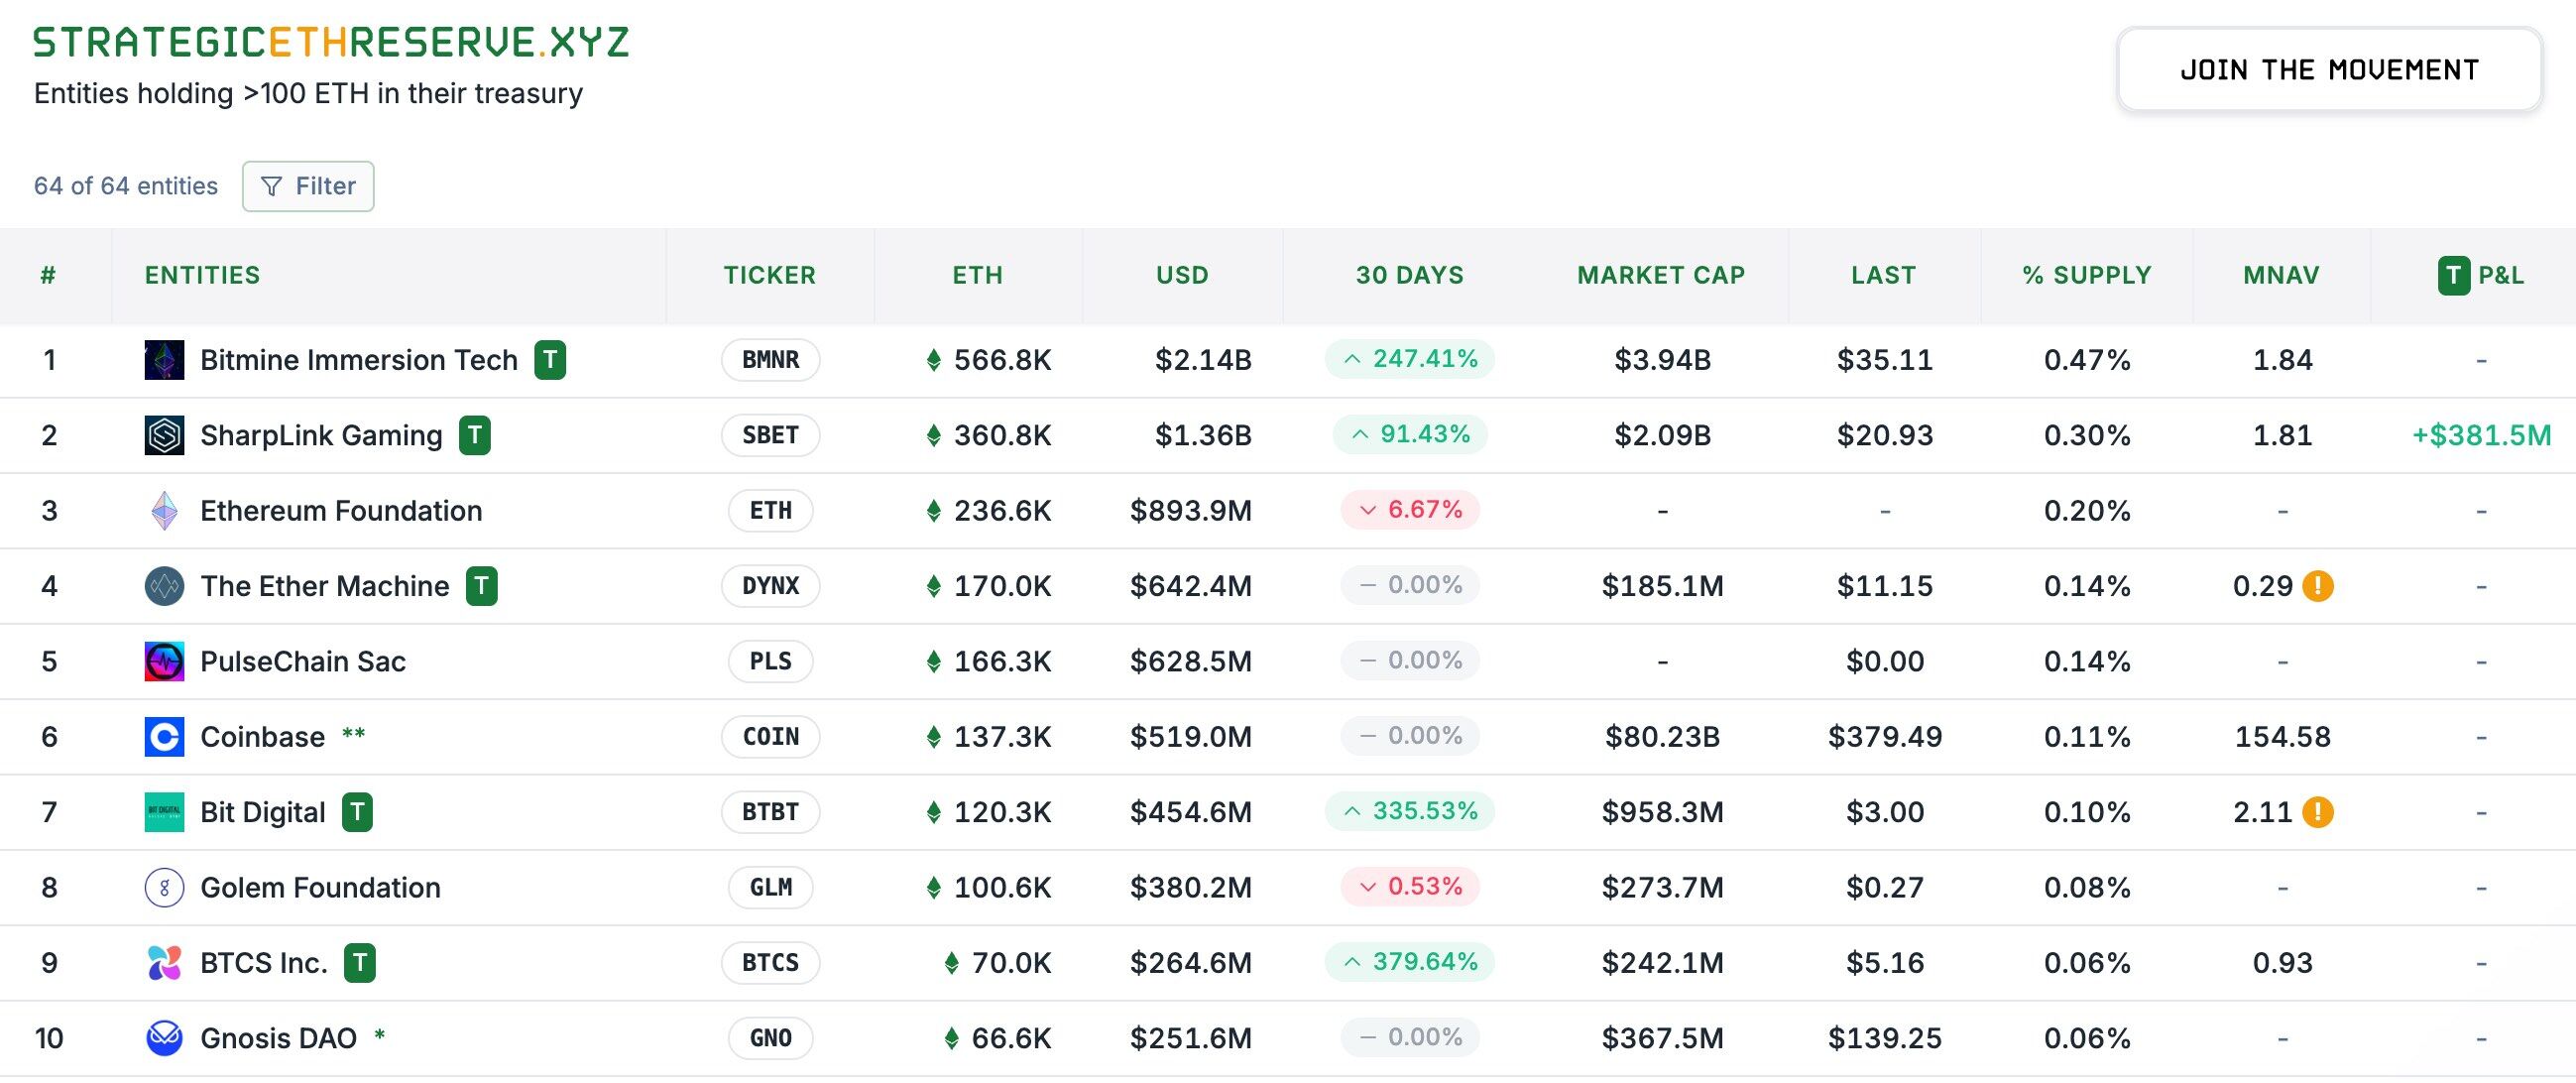Sort the table by the 30 DAYS column
Screen dimensions: 2576x1083
click(1409, 275)
